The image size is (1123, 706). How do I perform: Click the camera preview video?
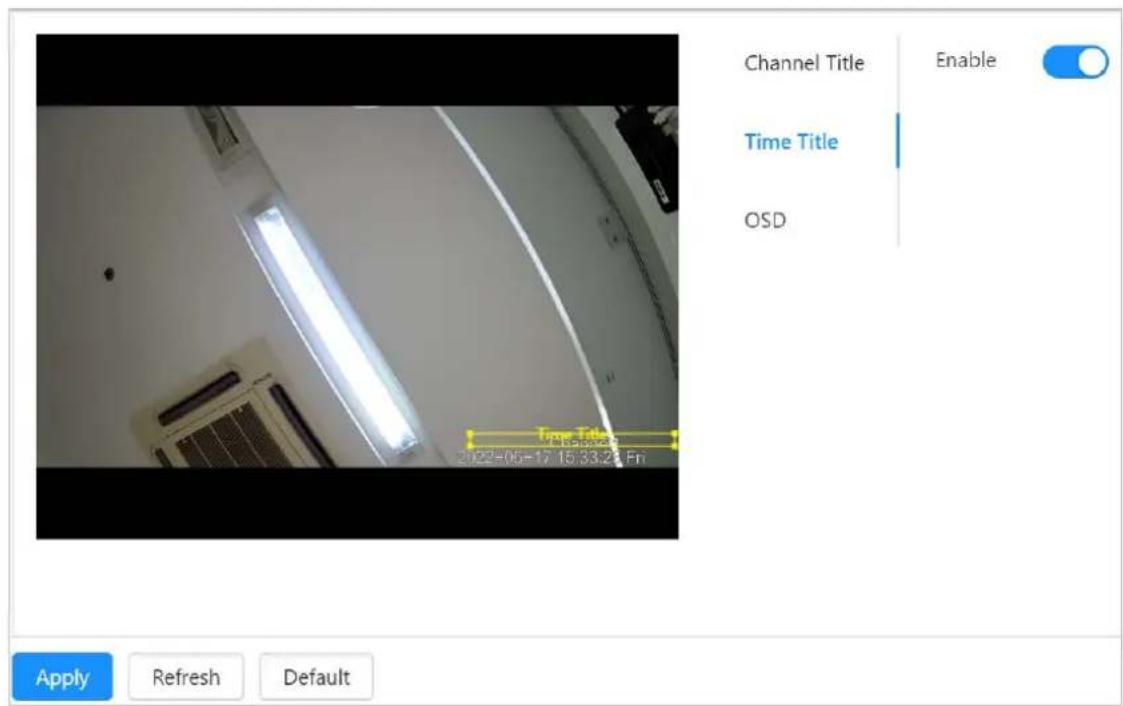(x=357, y=286)
